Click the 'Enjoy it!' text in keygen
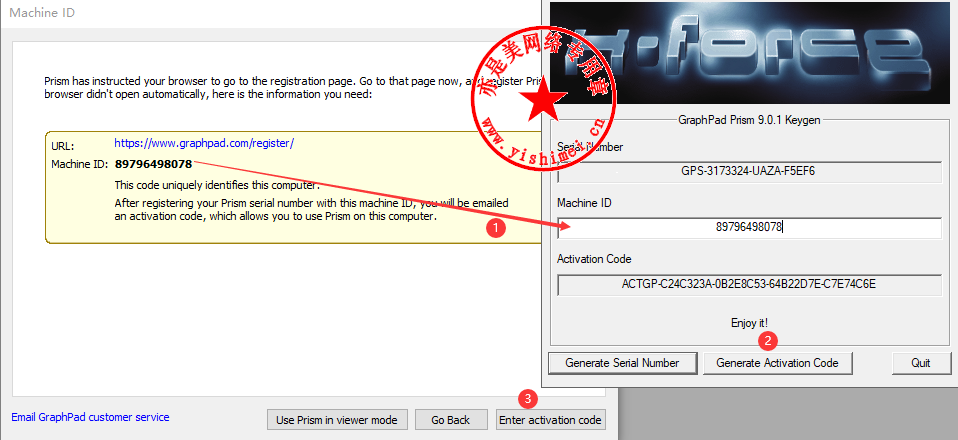The width and height of the screenshot is (958, 440). [x=750, y=323]
